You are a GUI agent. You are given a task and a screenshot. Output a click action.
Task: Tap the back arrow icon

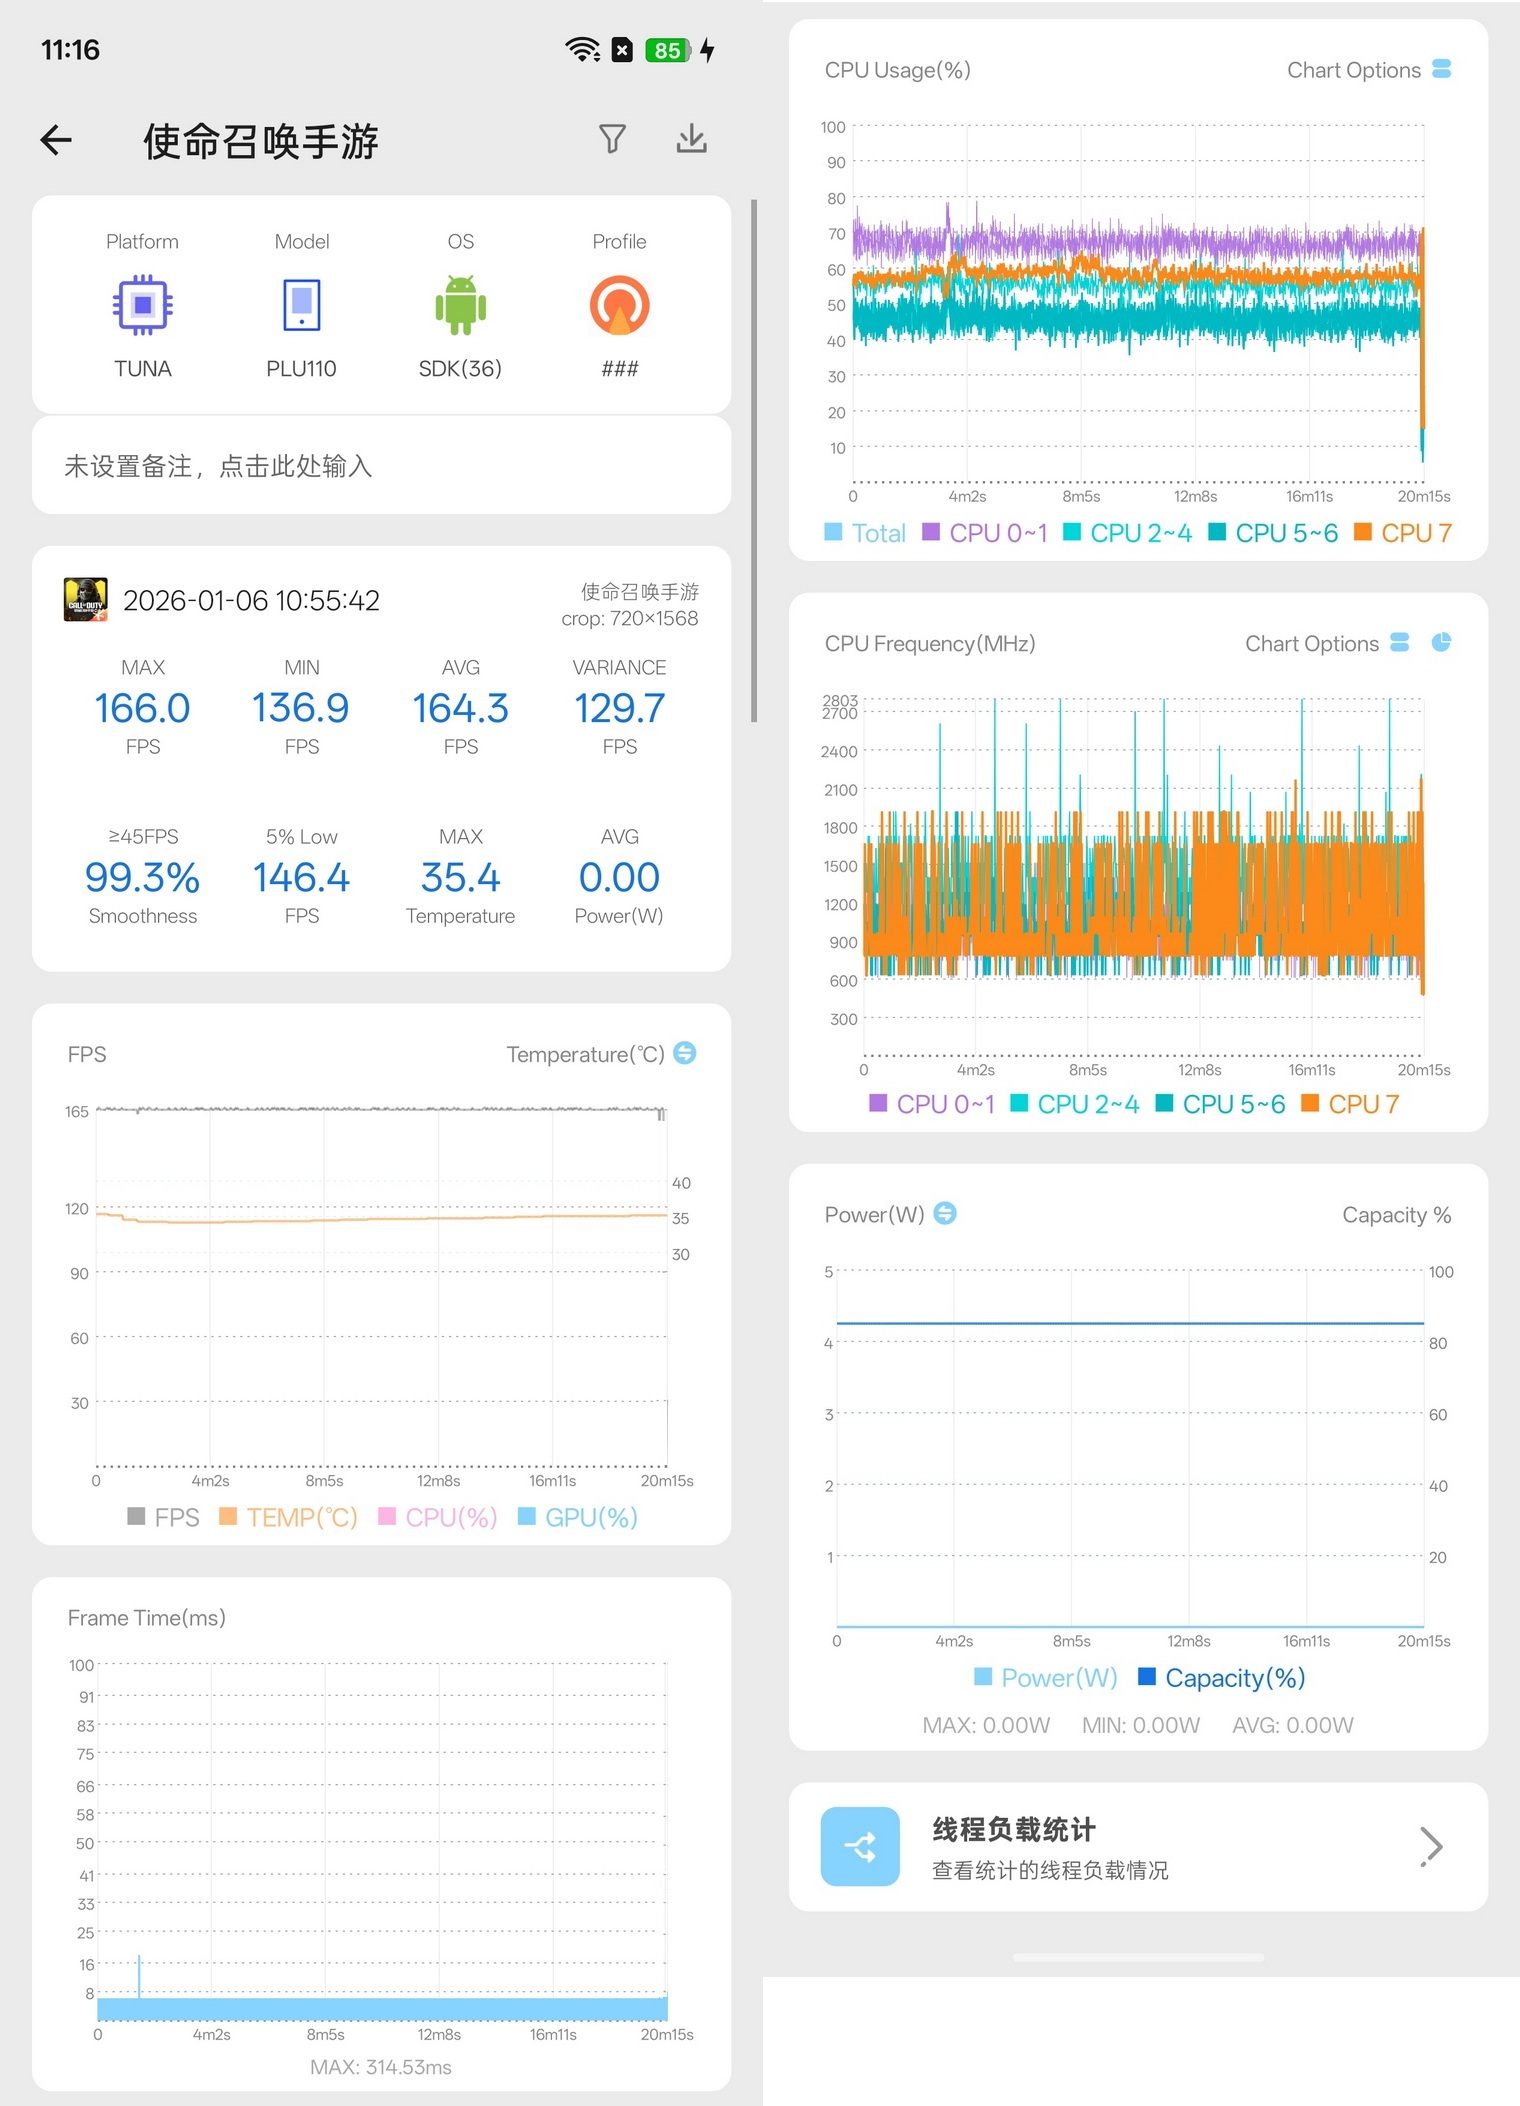pyautogui.click(x=57, y=140)
